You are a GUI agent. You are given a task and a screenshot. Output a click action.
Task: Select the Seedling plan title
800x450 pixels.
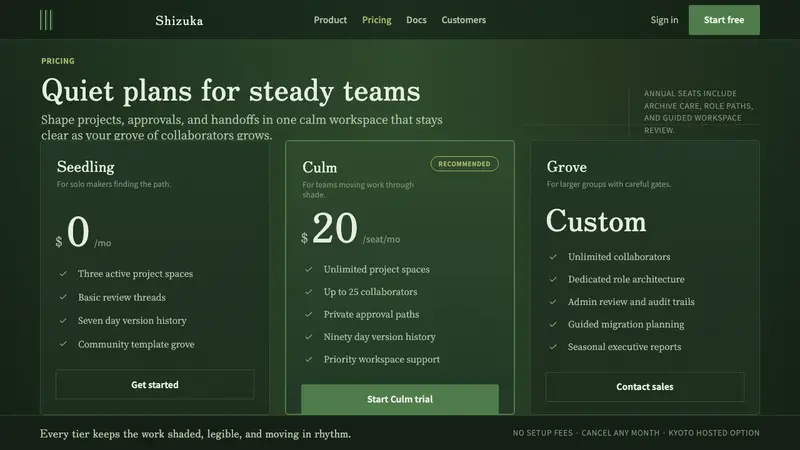point(86,167)
